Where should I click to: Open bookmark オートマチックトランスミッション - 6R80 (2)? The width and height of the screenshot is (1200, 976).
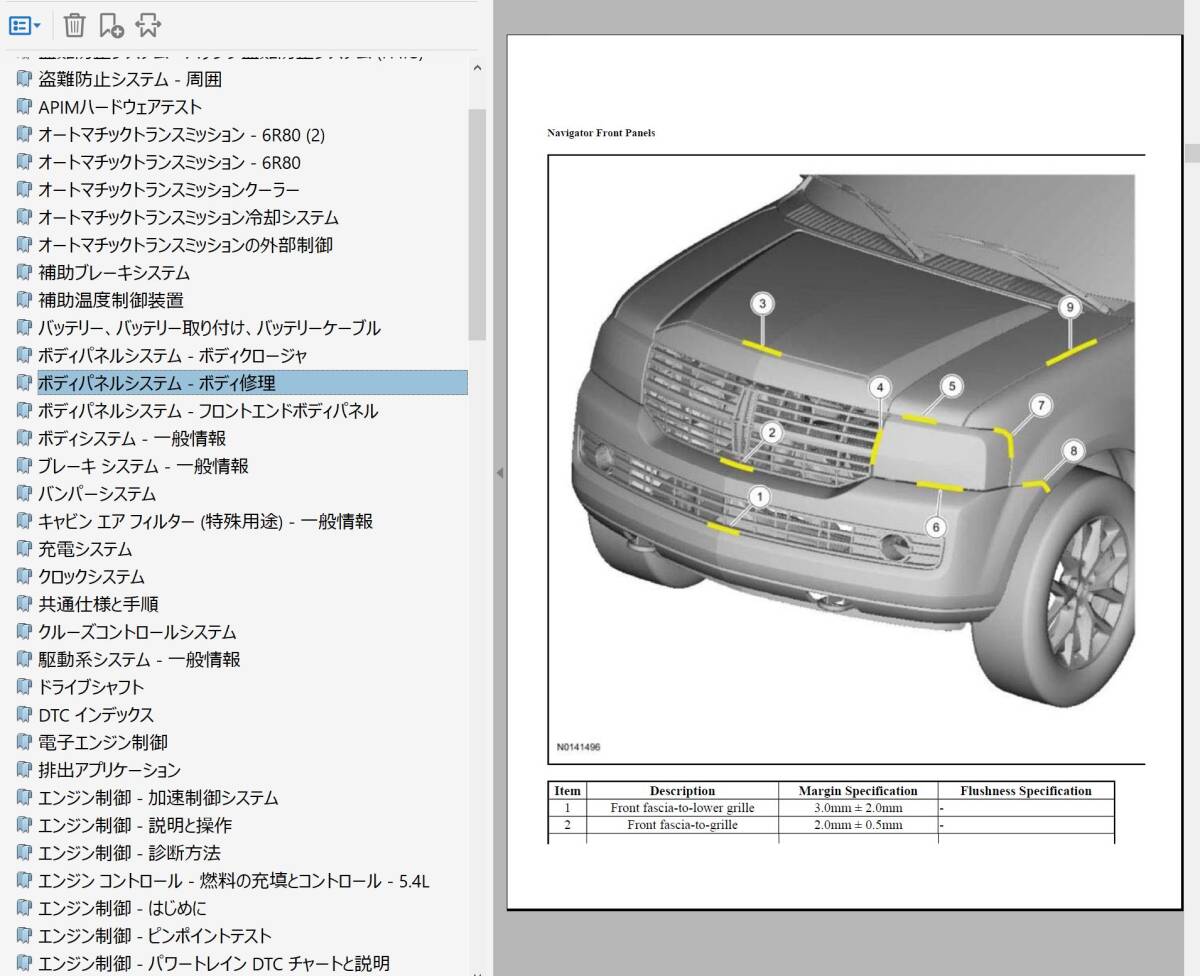pyautogui.click(x=181, y=135)
